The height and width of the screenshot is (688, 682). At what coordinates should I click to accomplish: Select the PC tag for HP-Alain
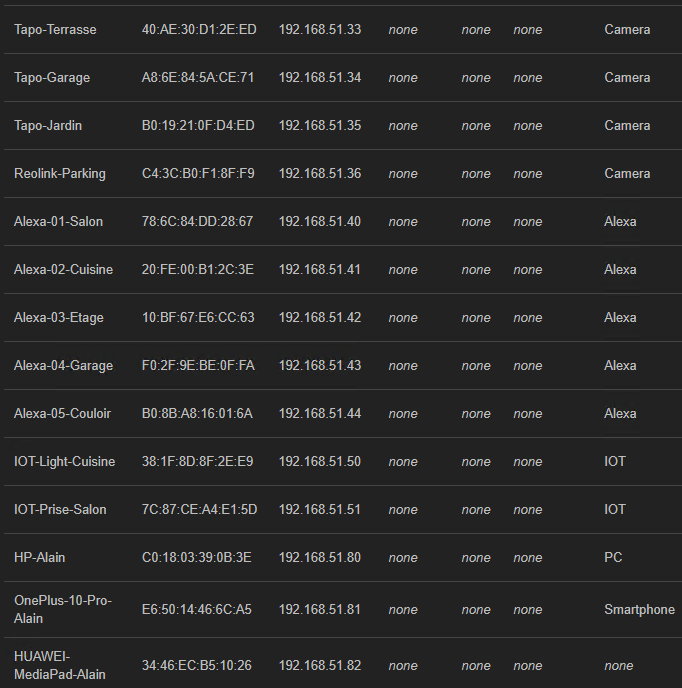pos(613,558)
